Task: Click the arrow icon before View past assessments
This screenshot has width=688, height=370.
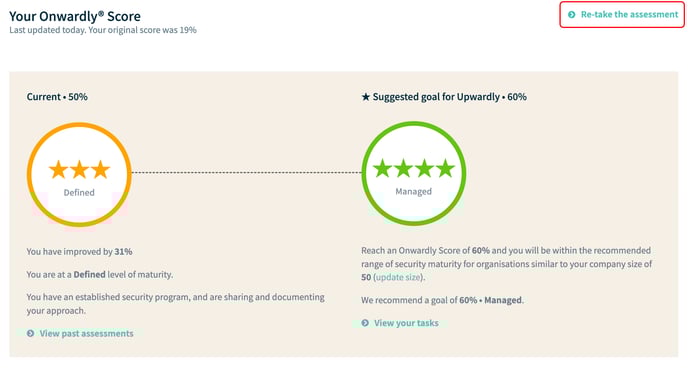Action: point(30,333)
